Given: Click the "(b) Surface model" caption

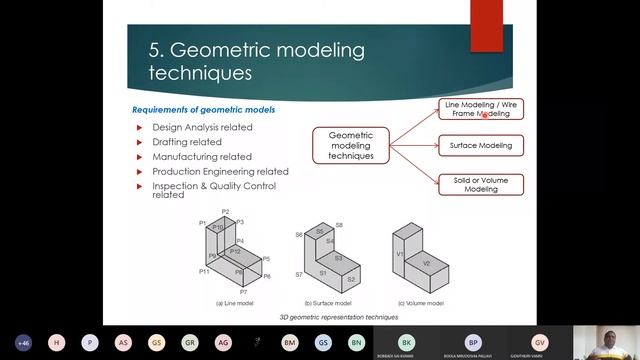Looking at the screenshot, I should pos(328,303).
